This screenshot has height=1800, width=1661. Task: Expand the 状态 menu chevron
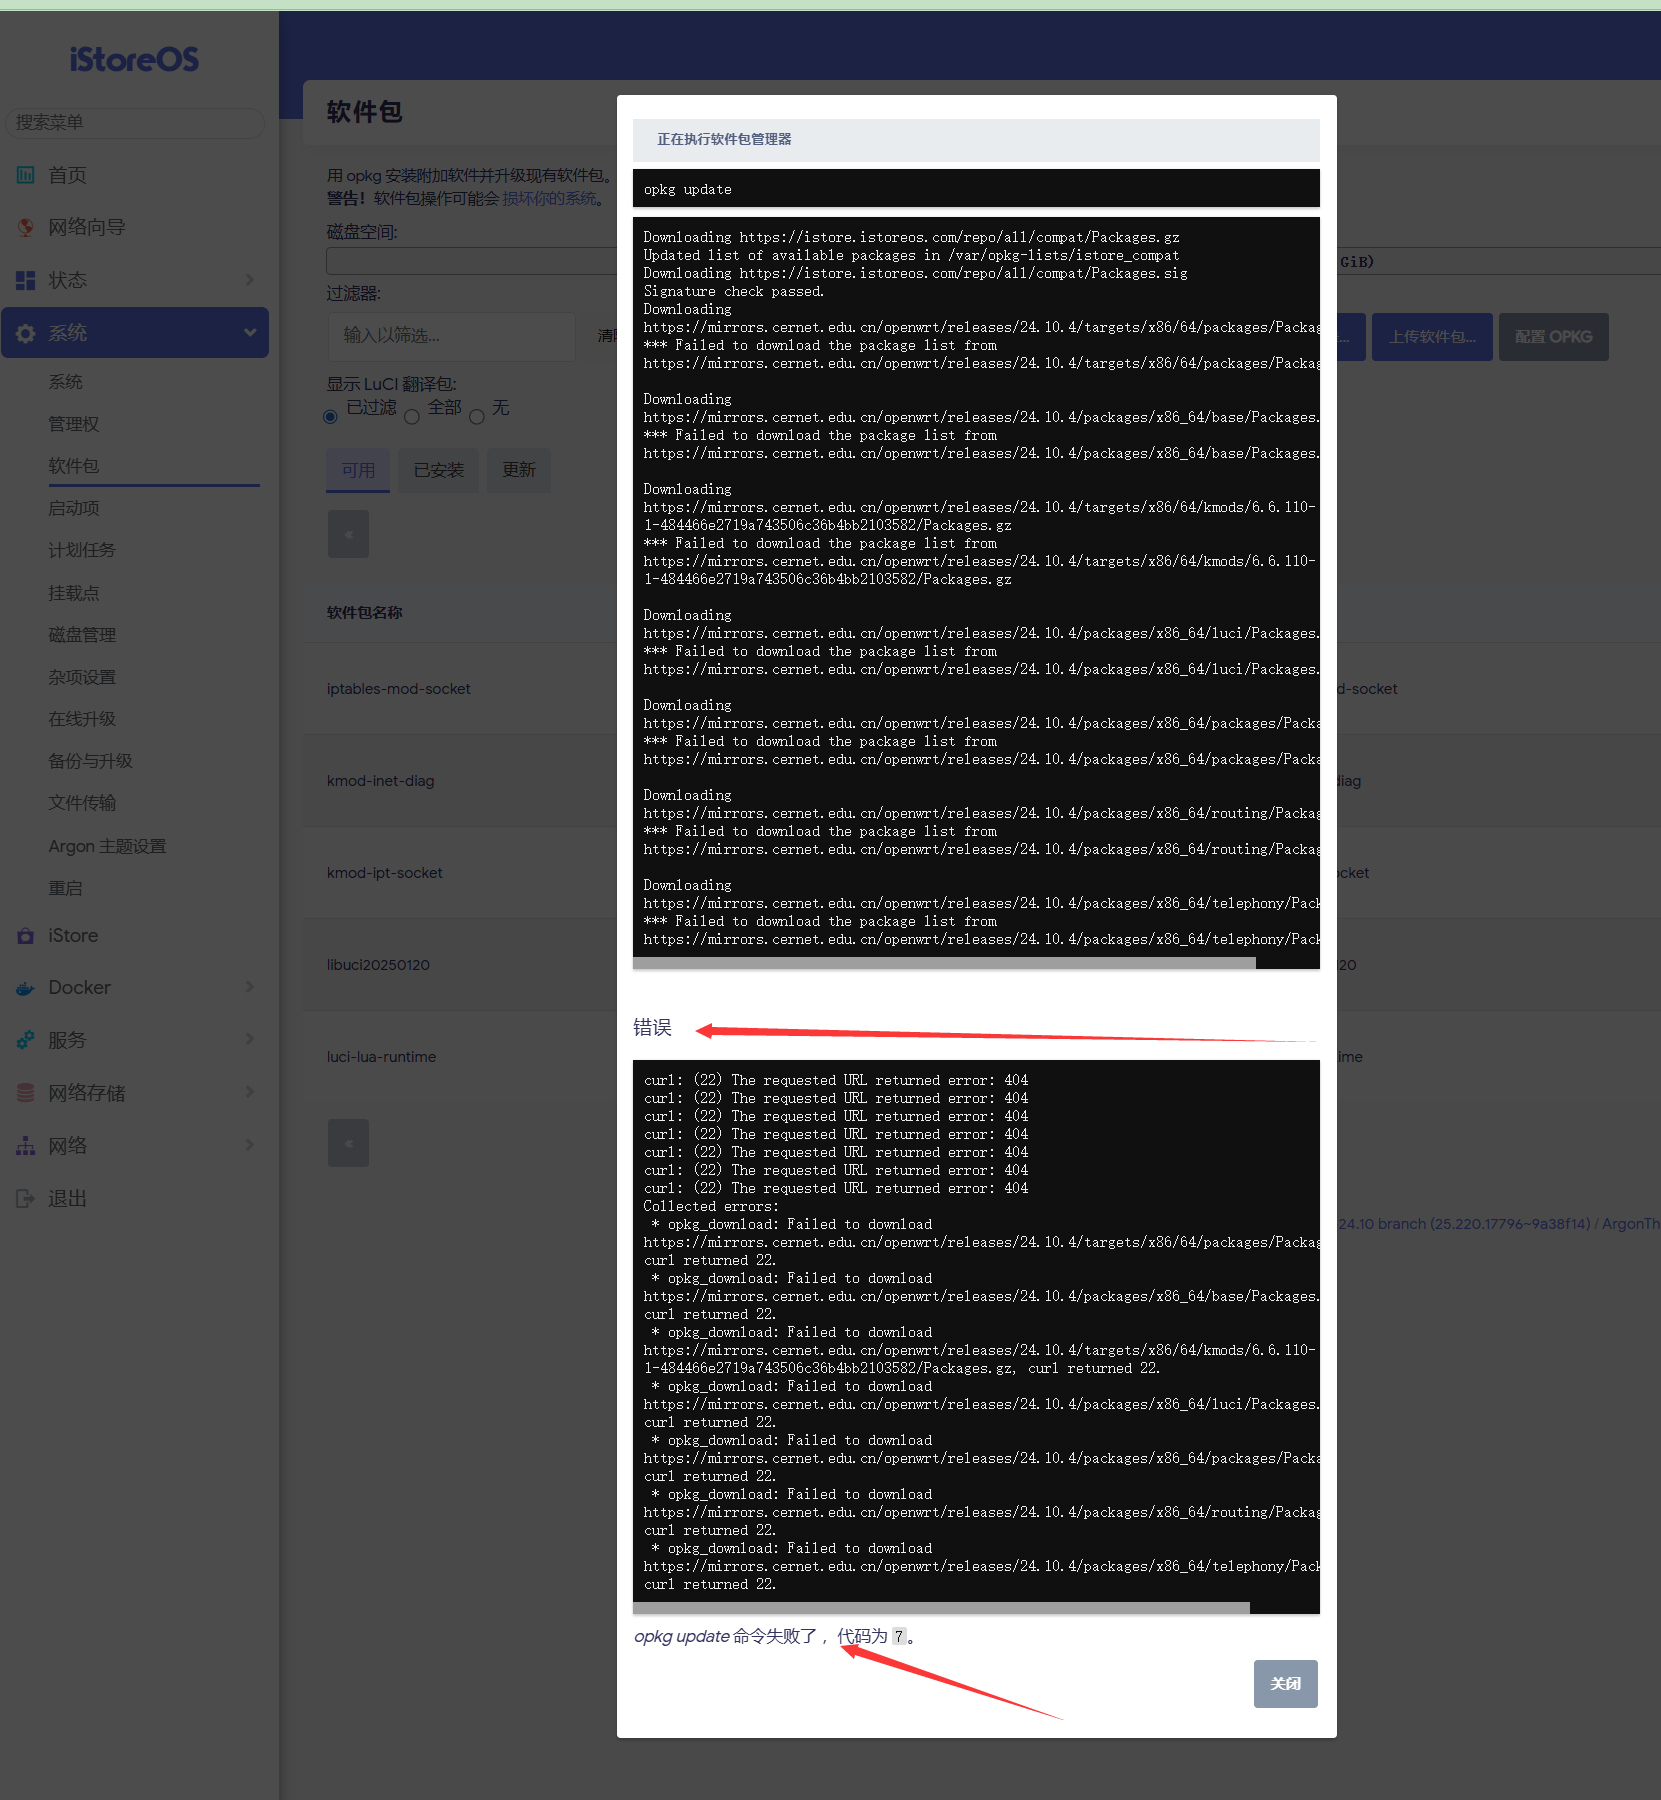click(249, 280)
